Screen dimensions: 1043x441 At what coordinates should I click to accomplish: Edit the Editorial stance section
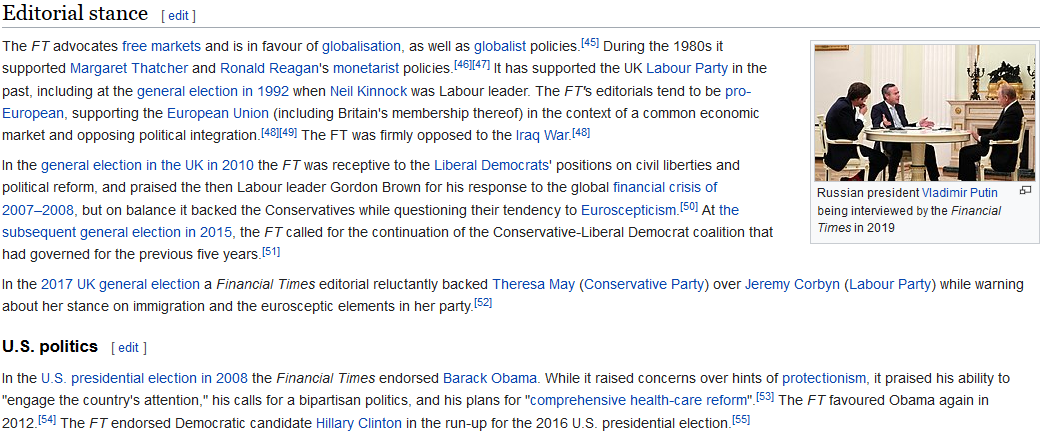pos(178,15)
